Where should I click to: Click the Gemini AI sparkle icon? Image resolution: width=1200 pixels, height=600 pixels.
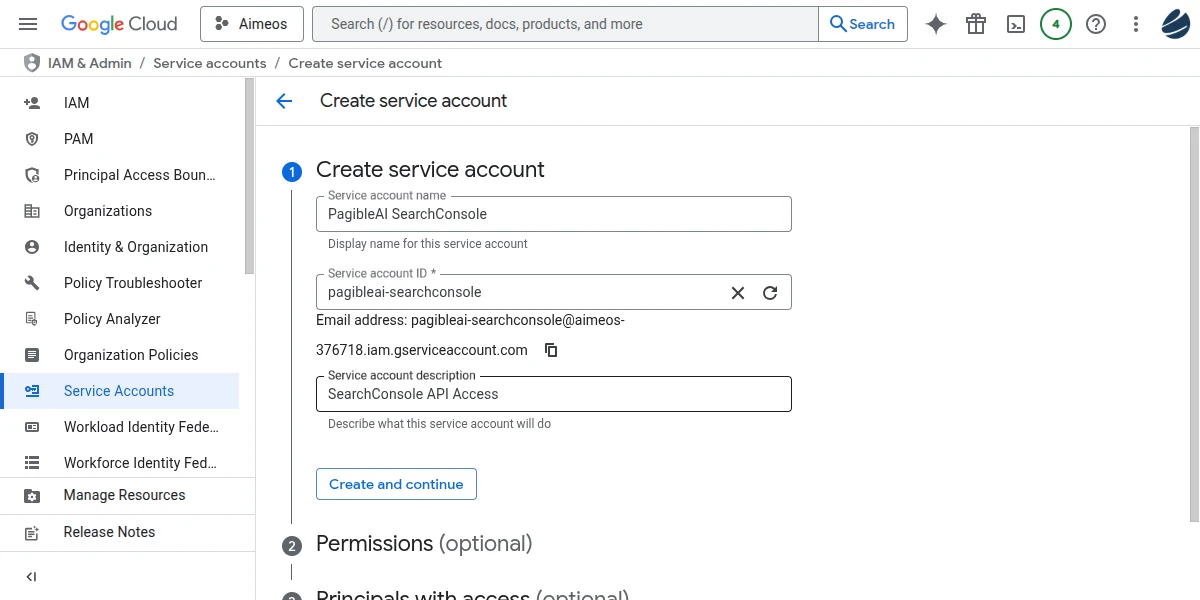point(936,24)
